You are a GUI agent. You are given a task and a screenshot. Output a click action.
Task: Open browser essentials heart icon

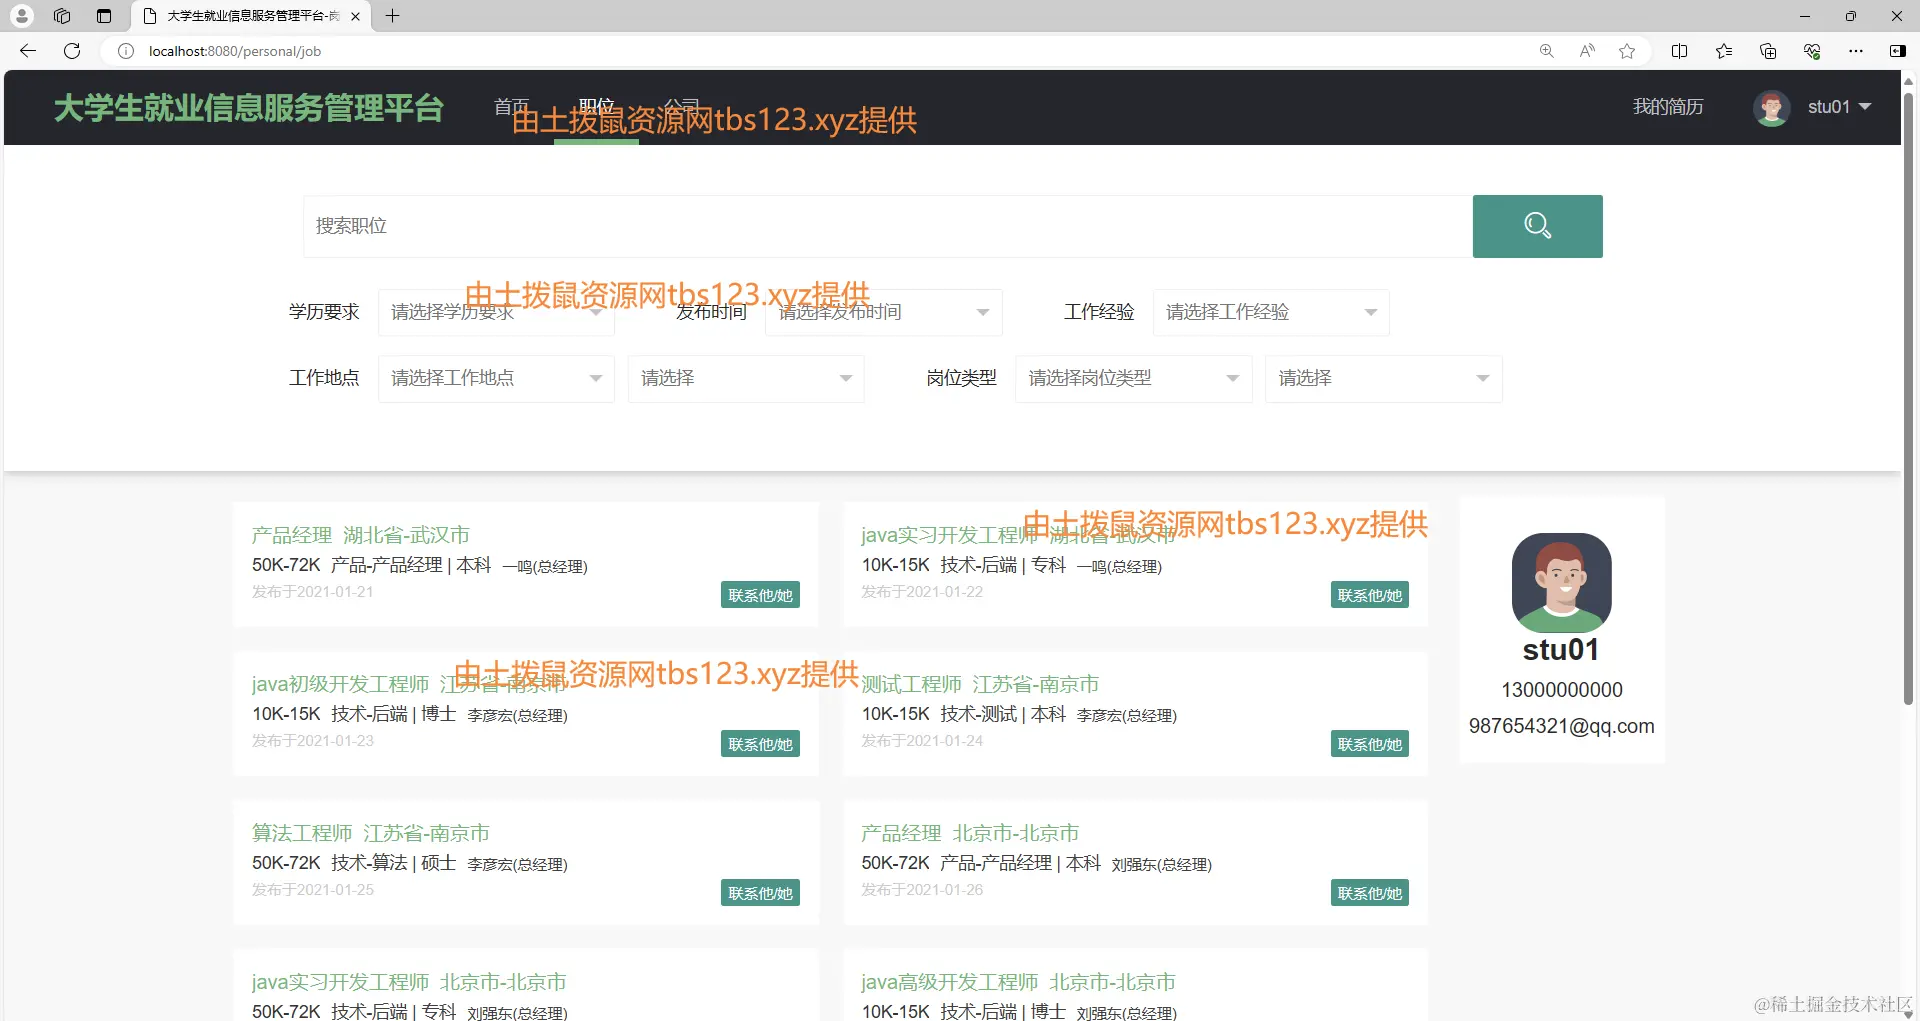pos(1812,51)
